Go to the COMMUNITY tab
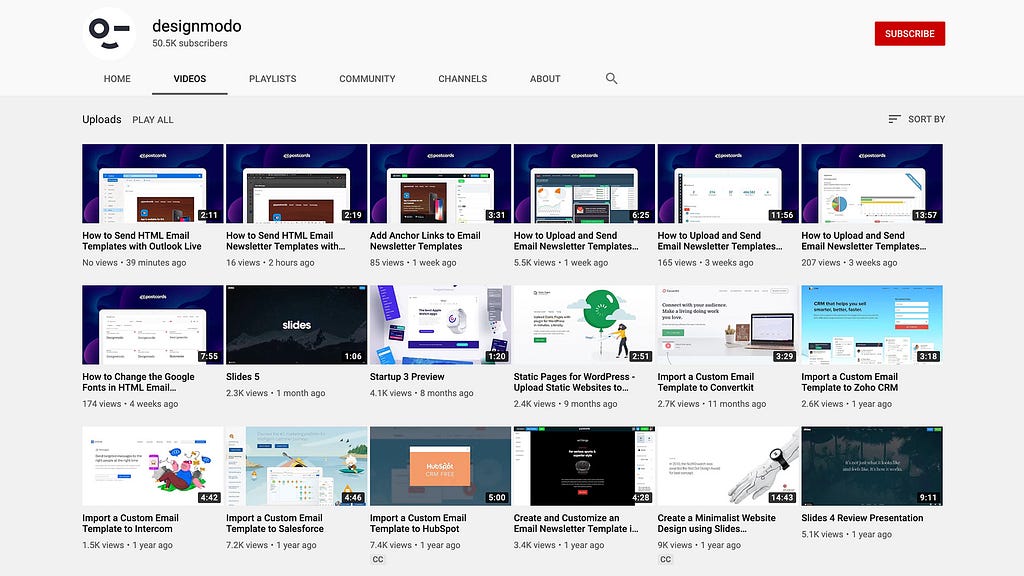The height and width of the screenshot is (576, 1024). point(367,78)
